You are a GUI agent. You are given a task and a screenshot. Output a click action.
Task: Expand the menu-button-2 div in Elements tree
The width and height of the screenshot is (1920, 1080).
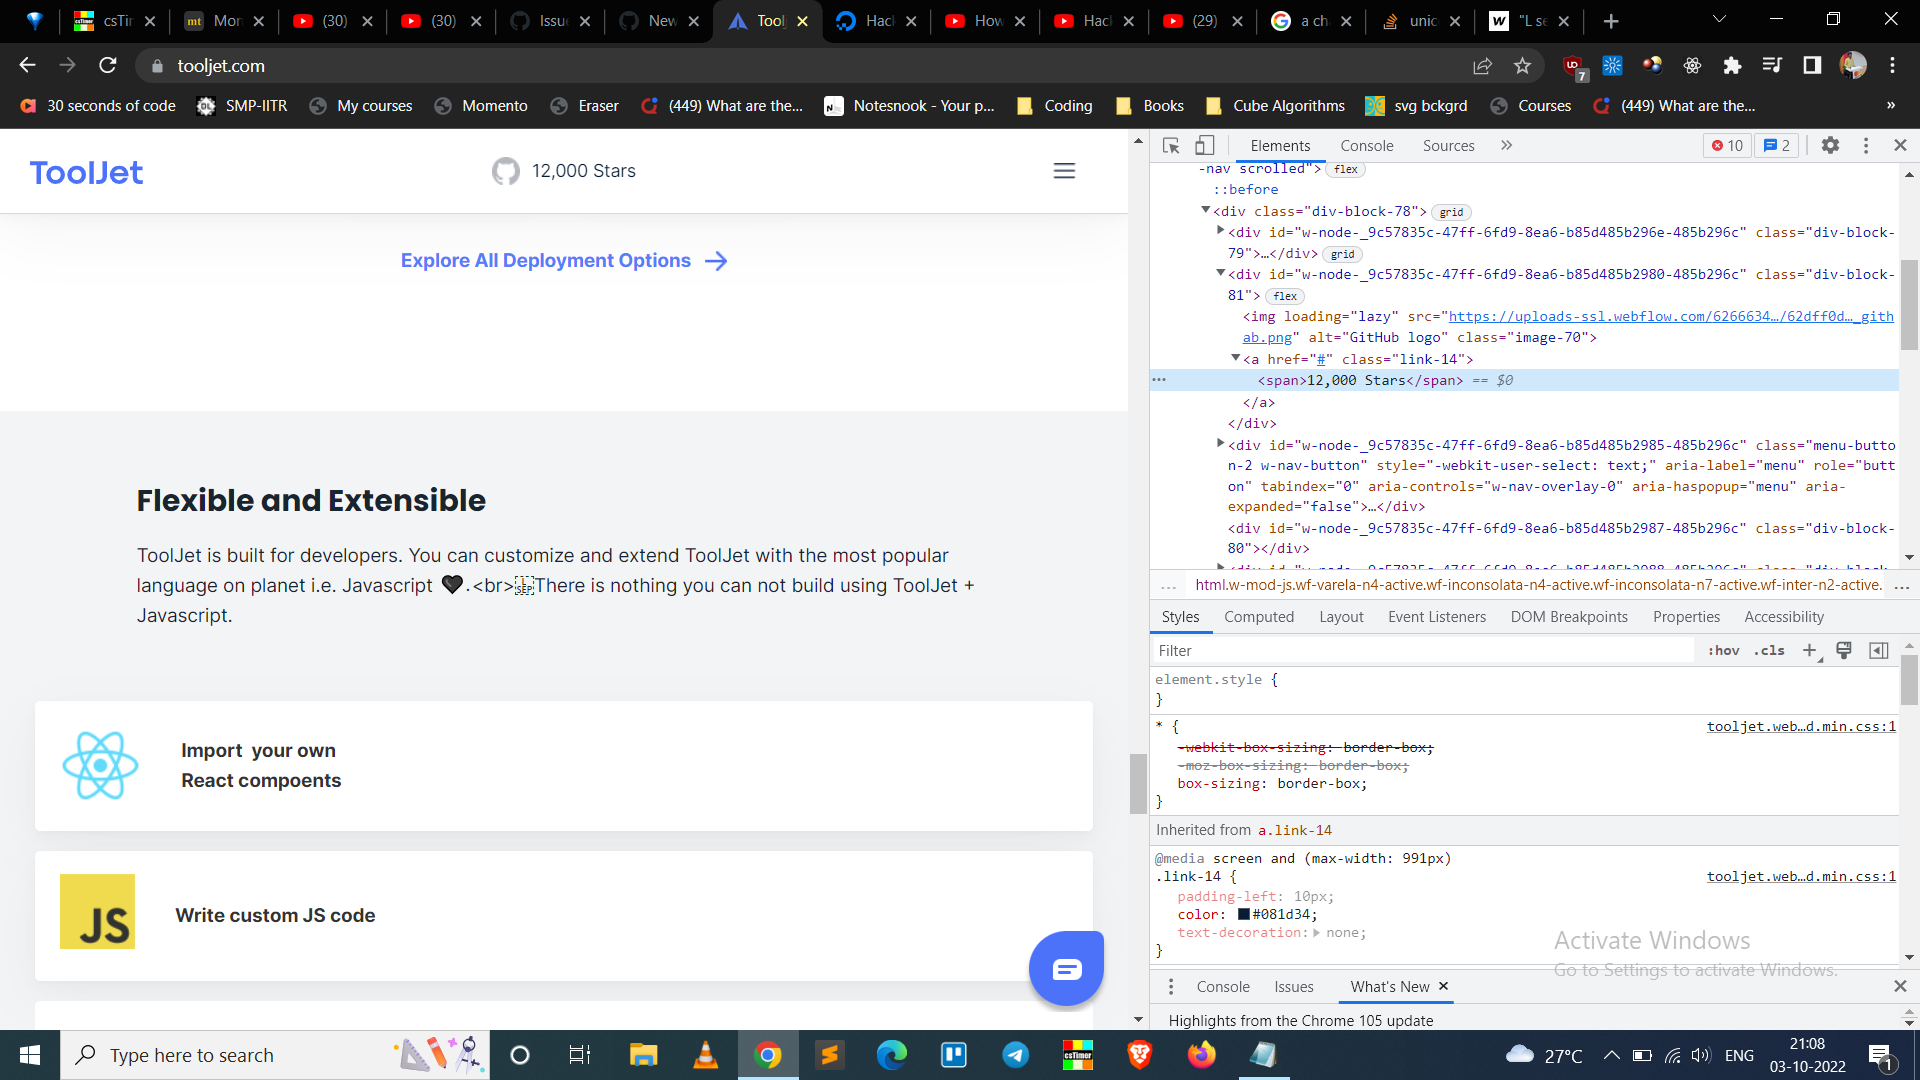pyautogui.click(x=1220, y=444)
